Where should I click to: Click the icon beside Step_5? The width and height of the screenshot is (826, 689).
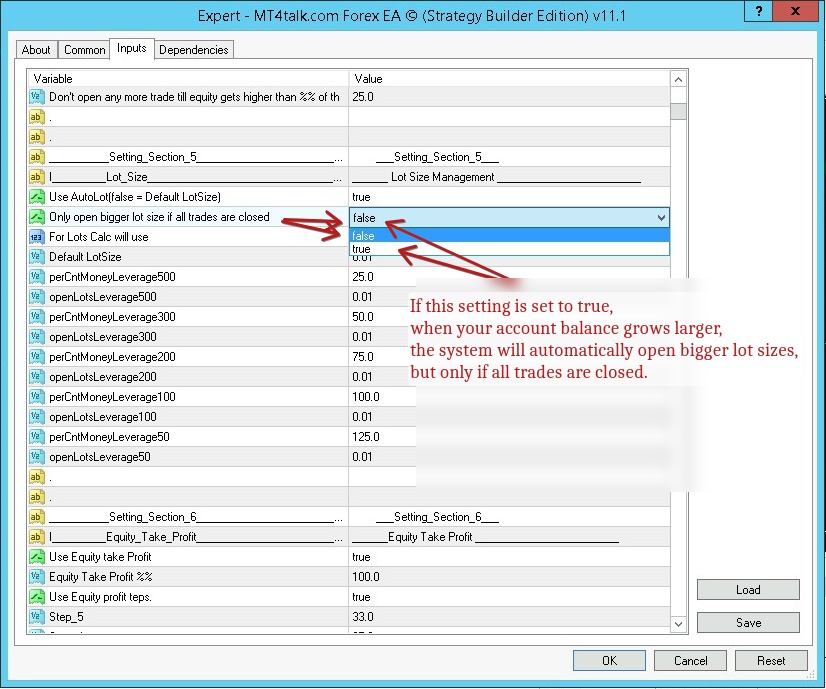click(x=36, y=617)
